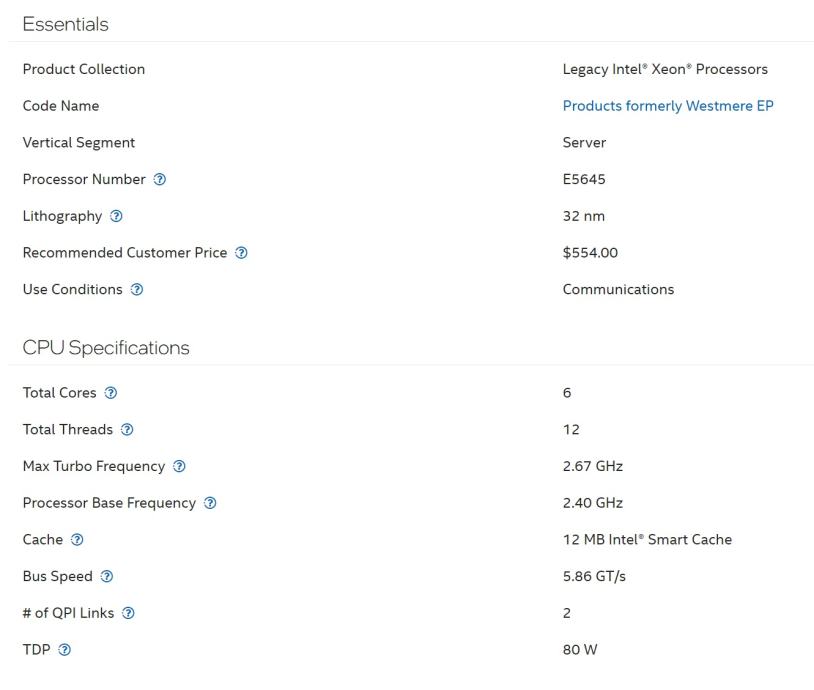Click help icon beside Max Turbo Frequency

(179, 467)
